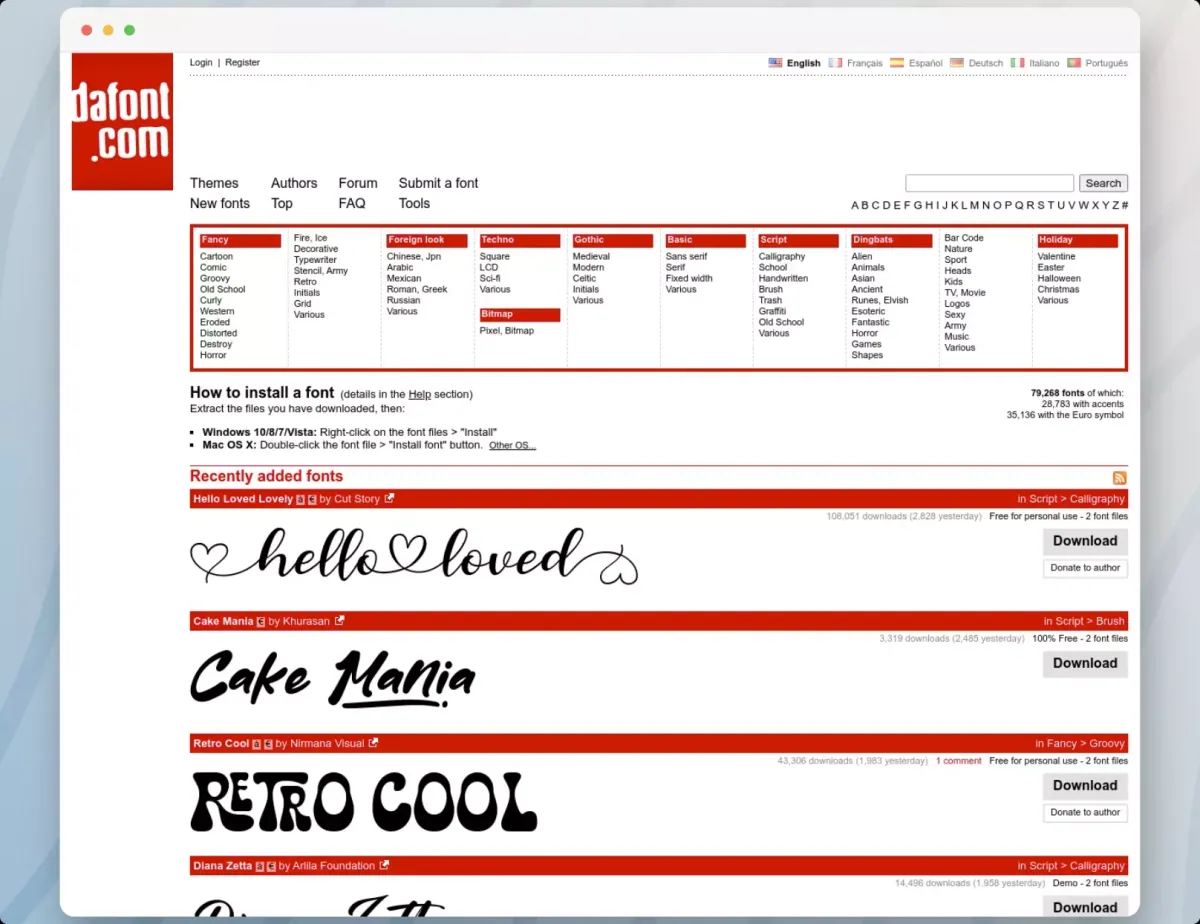Click accents icon beside Retro Cool
This screenshot has width=1200, height=924.
tap(256, 744)
